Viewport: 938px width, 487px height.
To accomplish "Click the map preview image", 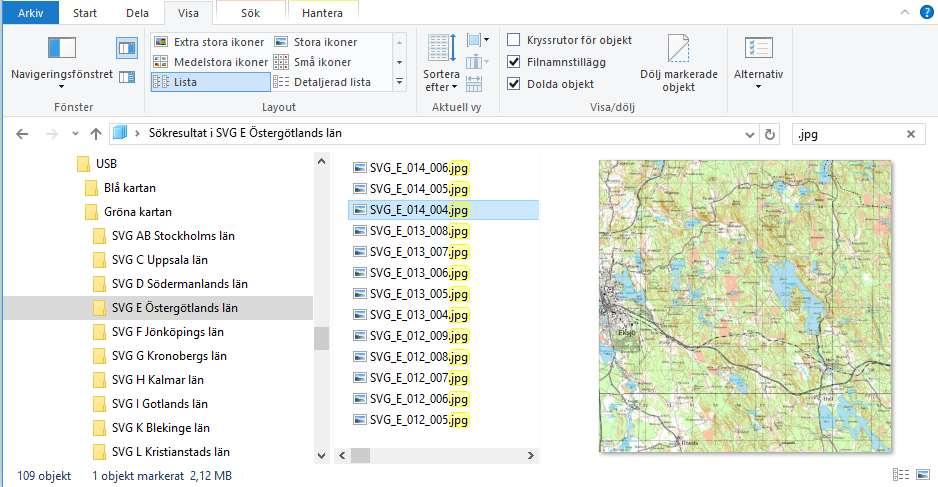I will tap(745, 306).
